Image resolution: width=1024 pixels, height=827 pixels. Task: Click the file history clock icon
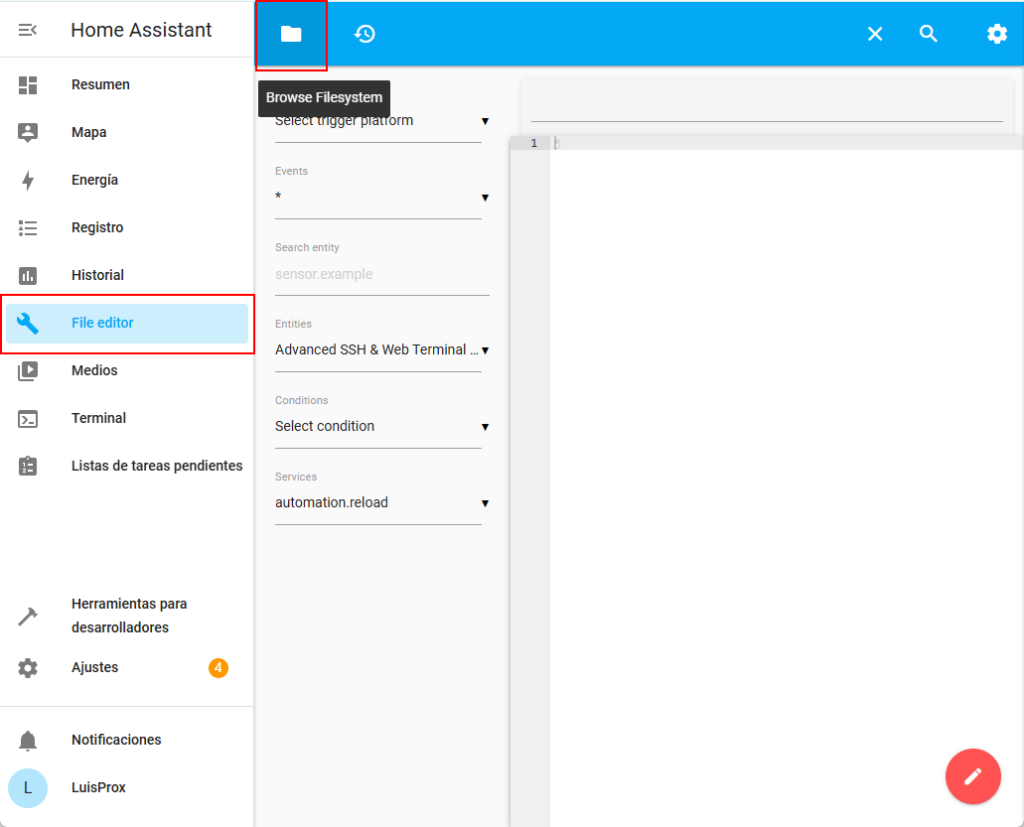[365, 34]
